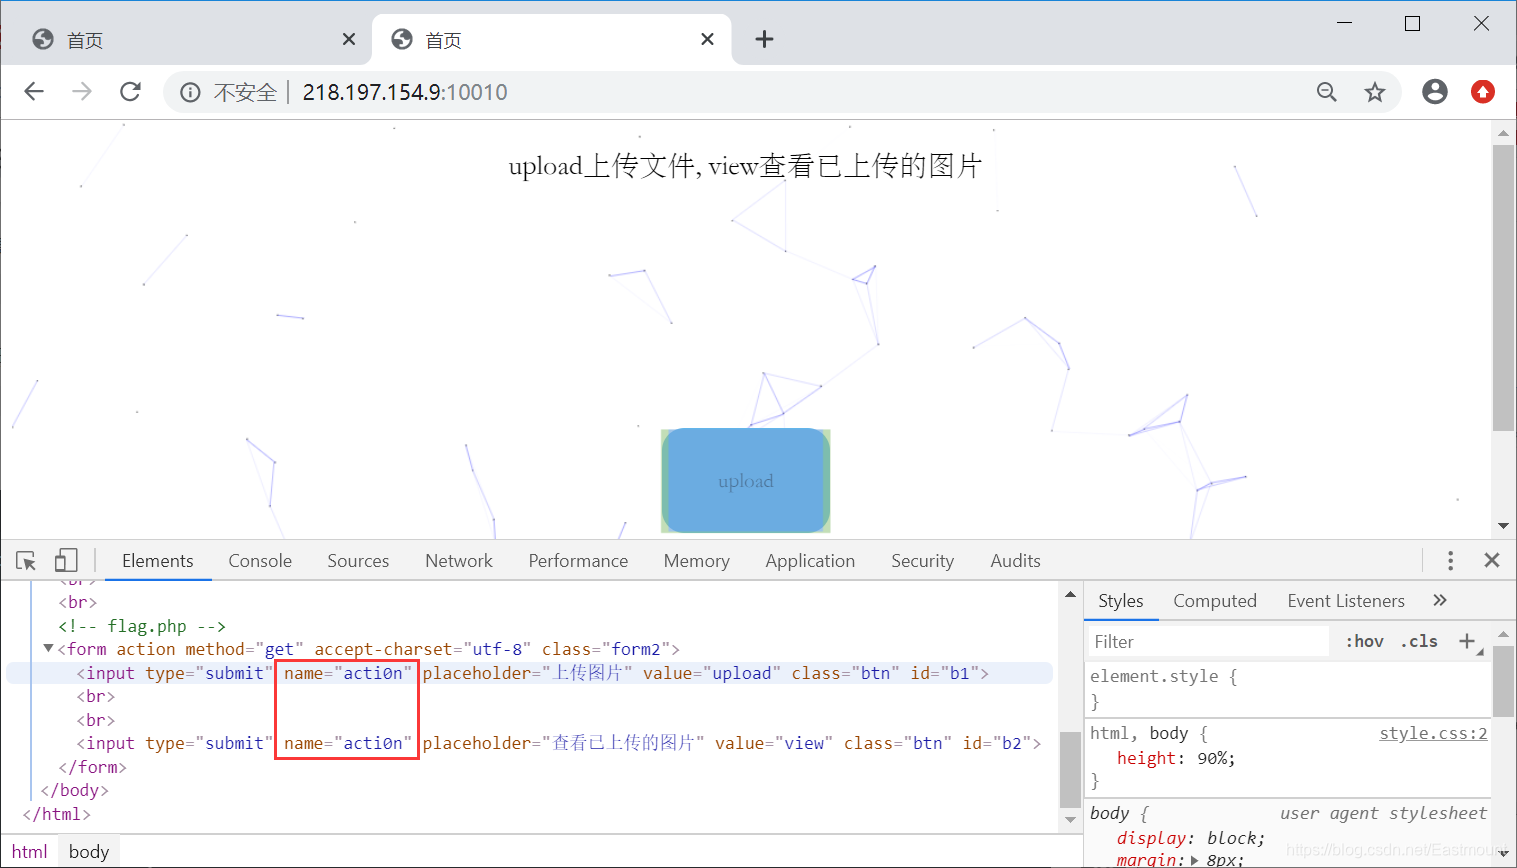The height and width of the screenshot is (868, 1517).
Task: Open the style.css:2 source link
Action: [1433, 733]
